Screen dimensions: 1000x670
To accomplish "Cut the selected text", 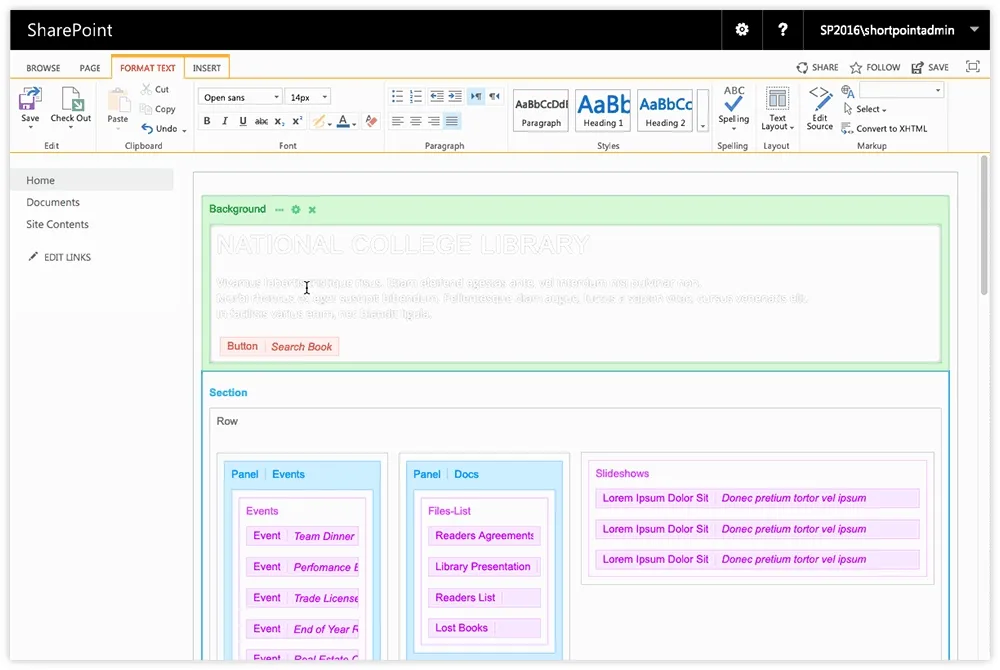I will point(155,89).
